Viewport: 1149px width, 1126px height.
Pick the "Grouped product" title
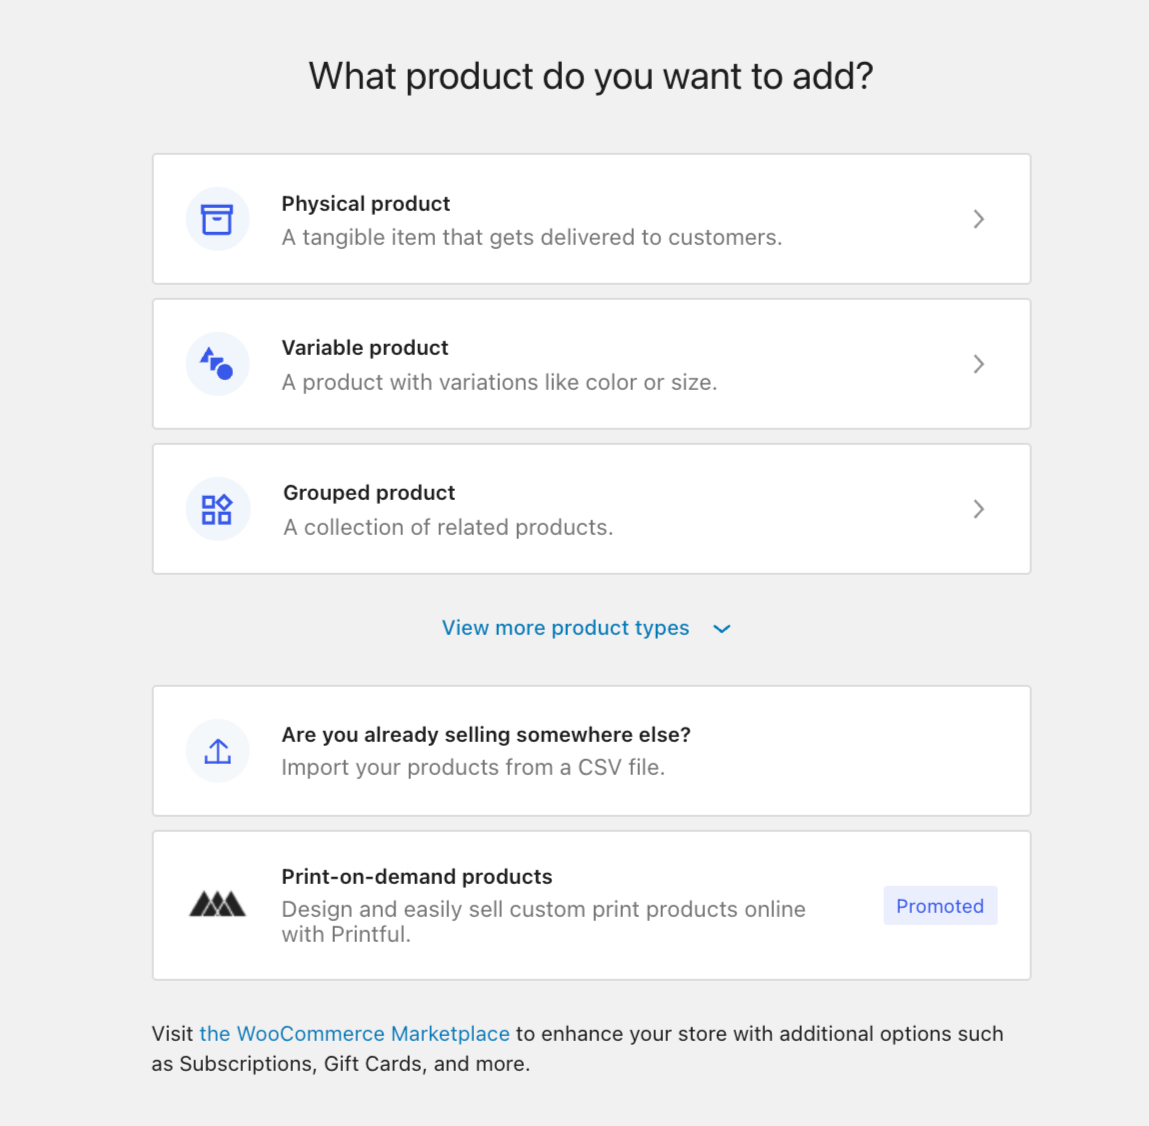coord(369,493)
